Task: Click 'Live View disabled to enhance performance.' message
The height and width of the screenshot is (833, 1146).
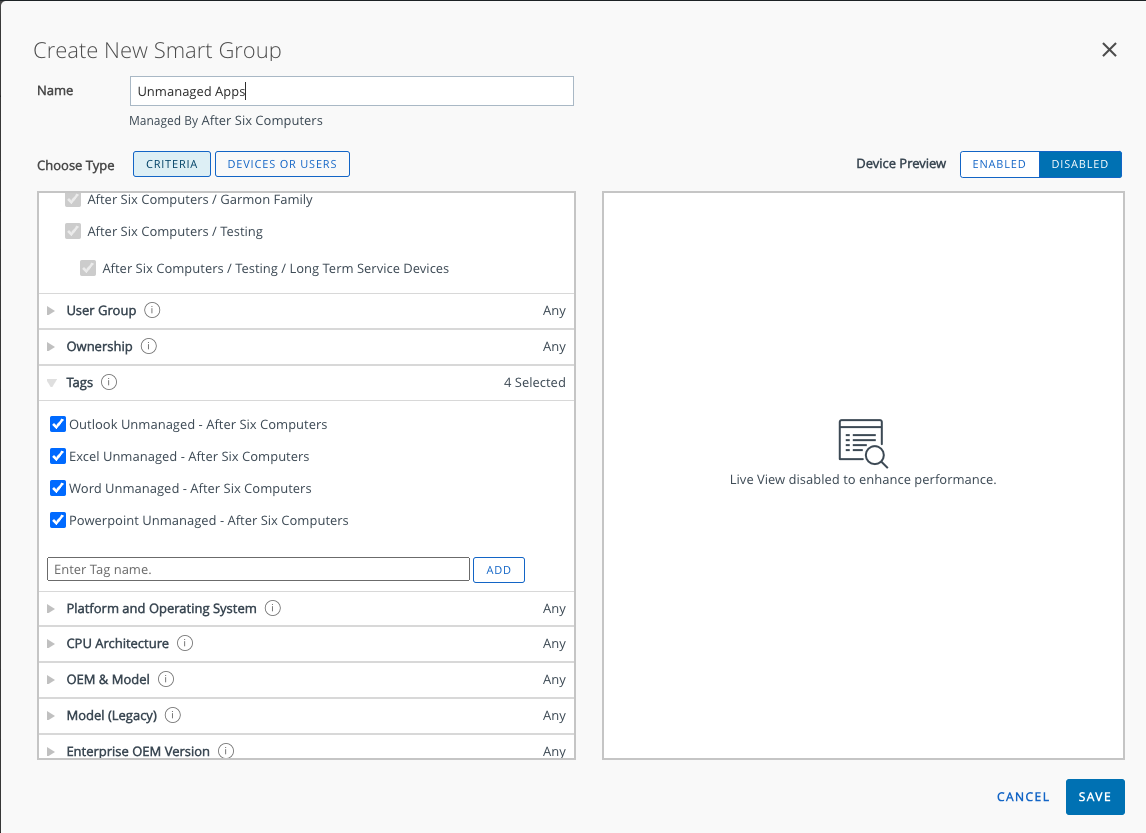Action: 862,479
